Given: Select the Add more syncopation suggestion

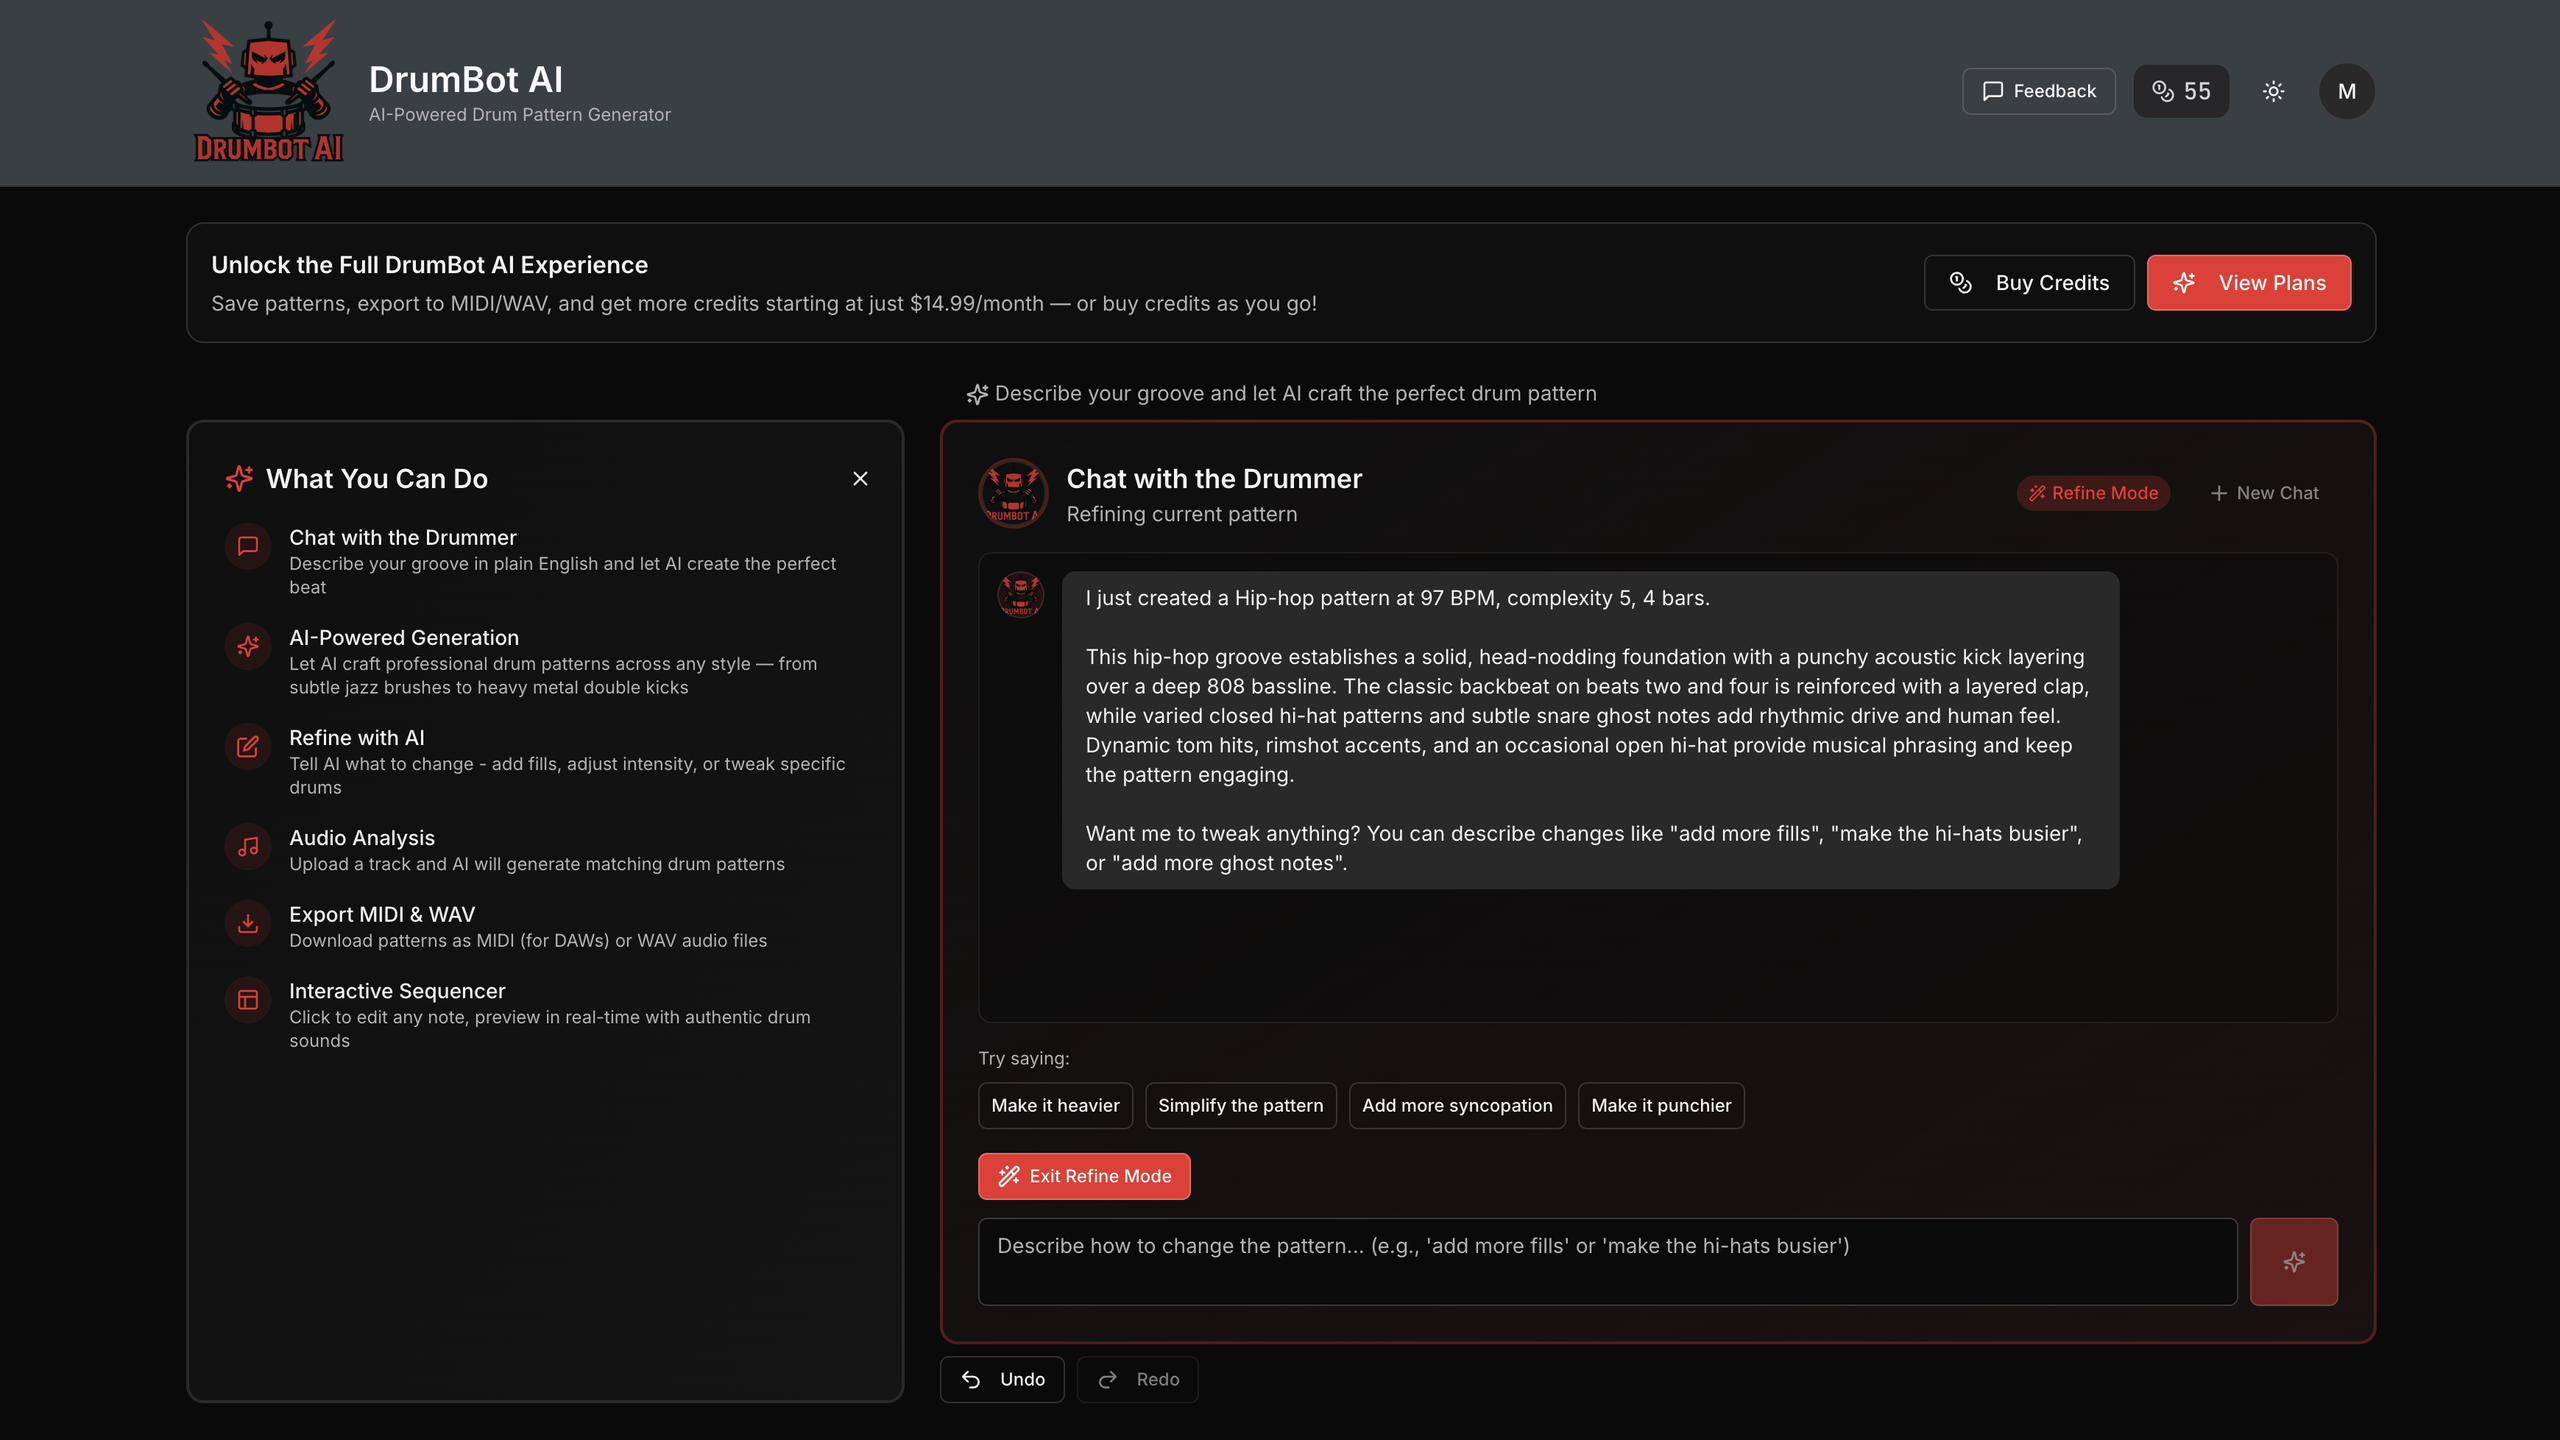Looking at the screenshot, I should (1456, 1105).
